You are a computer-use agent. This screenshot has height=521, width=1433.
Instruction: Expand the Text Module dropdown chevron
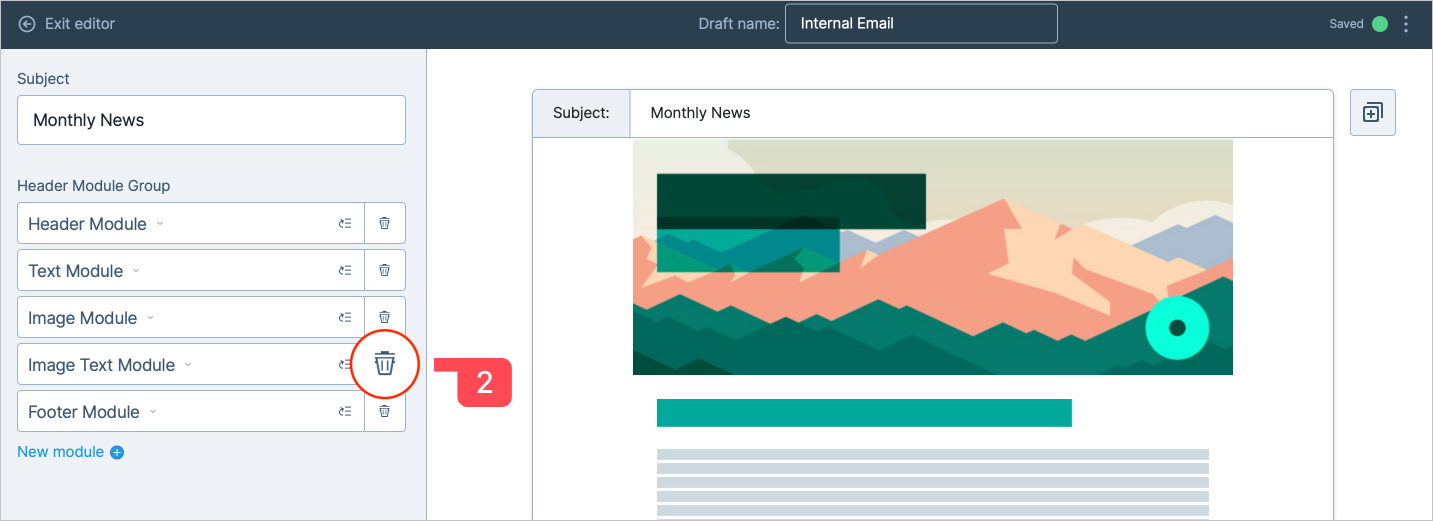[x=136, y=271]
